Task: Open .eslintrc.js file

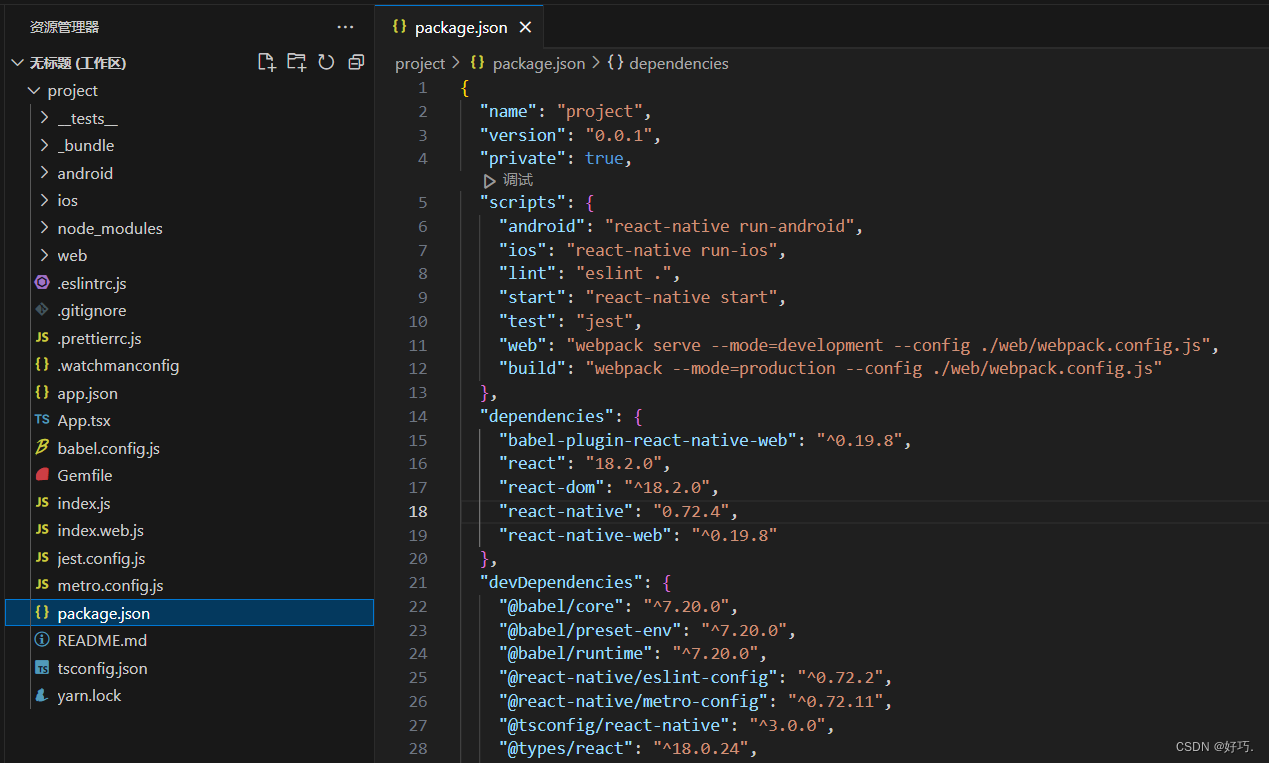Action: tap(92, 283)
